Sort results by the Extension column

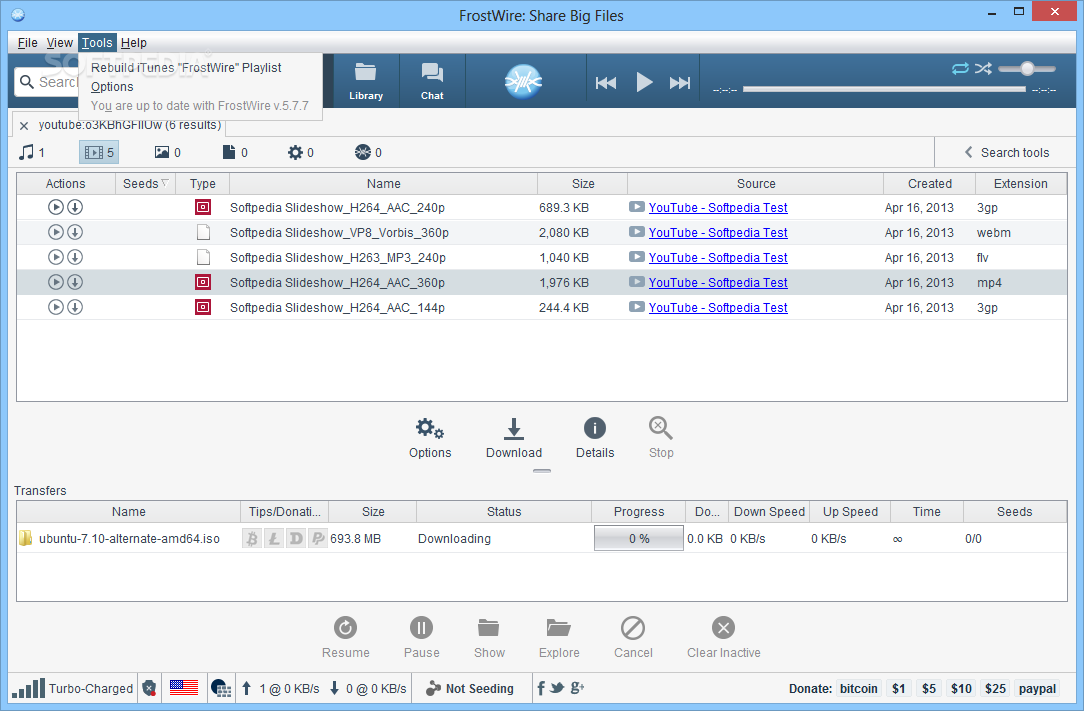[1020, 183]
